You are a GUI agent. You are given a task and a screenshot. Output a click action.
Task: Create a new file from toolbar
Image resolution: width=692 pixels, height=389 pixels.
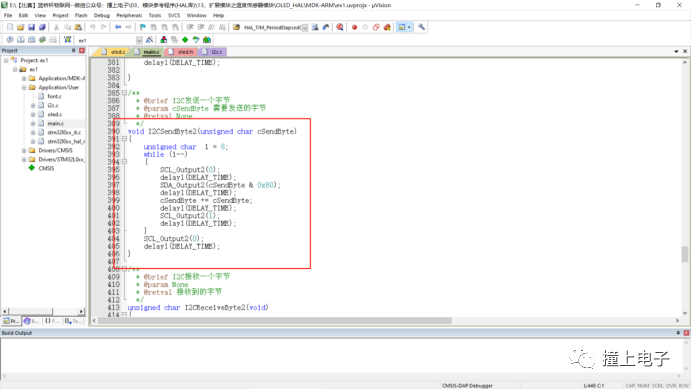pyautogui.click(x=10, y=27)
